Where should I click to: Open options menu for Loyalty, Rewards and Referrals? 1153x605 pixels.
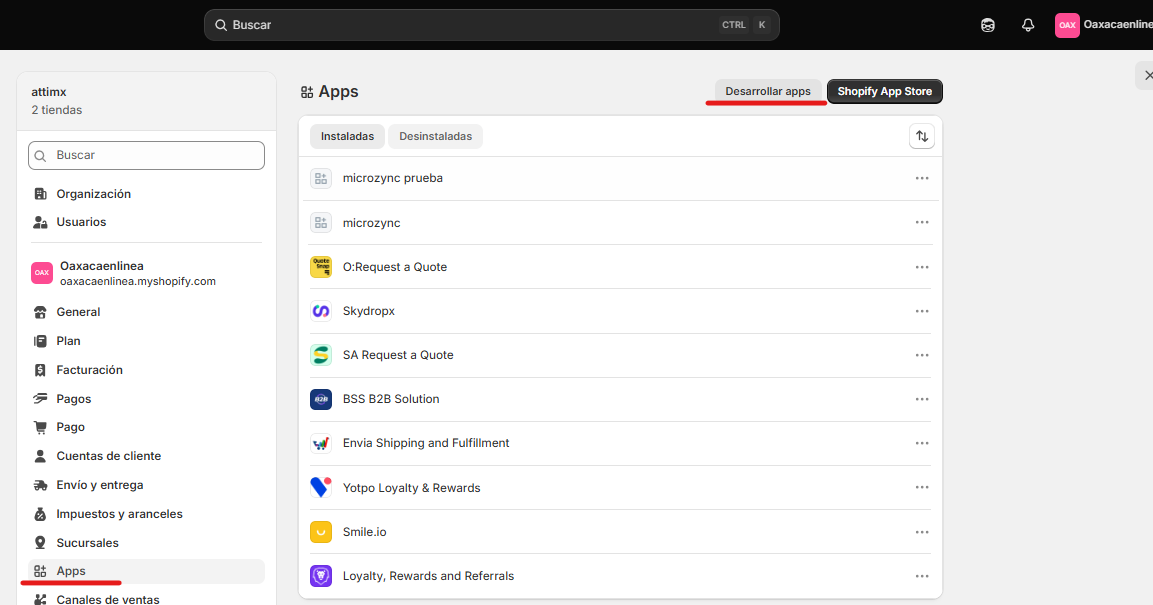coord(921,576)
